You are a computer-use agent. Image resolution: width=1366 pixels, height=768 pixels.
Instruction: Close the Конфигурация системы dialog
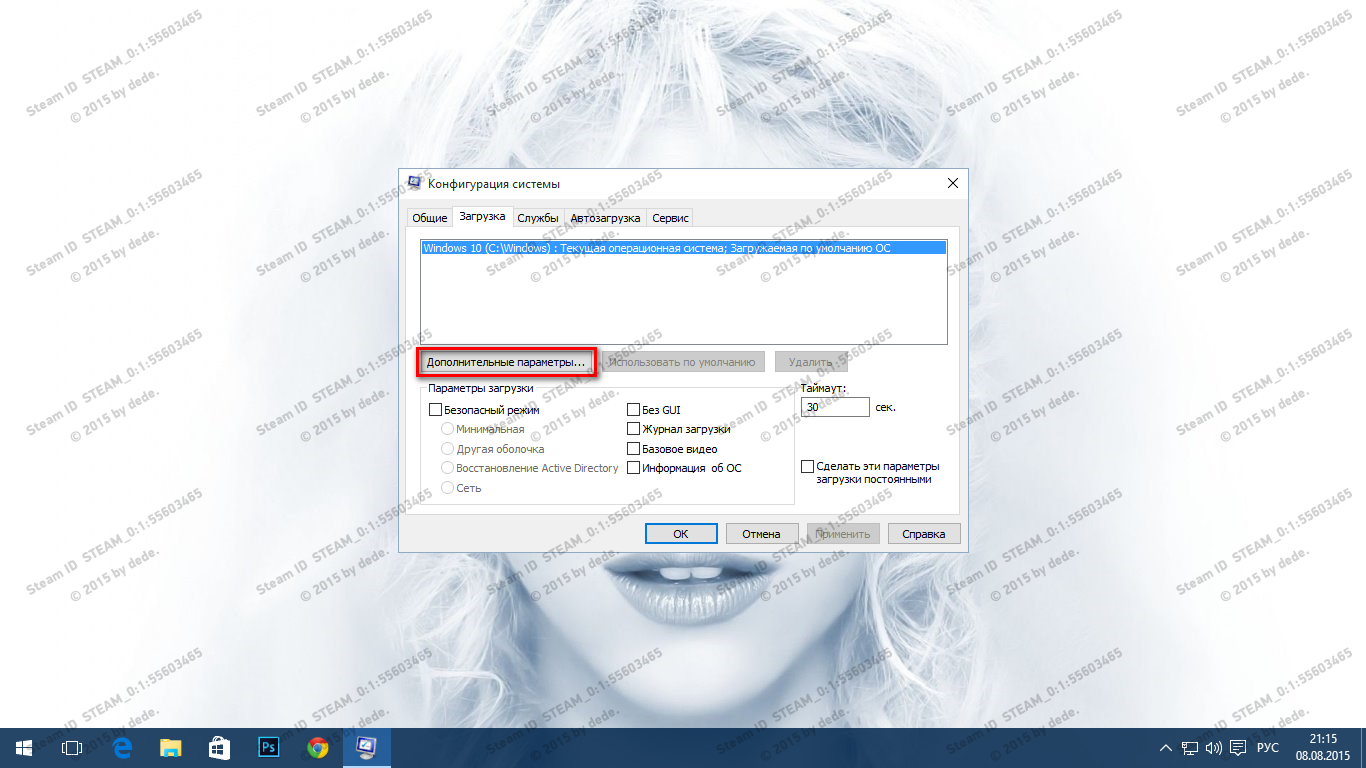(953, 183)
